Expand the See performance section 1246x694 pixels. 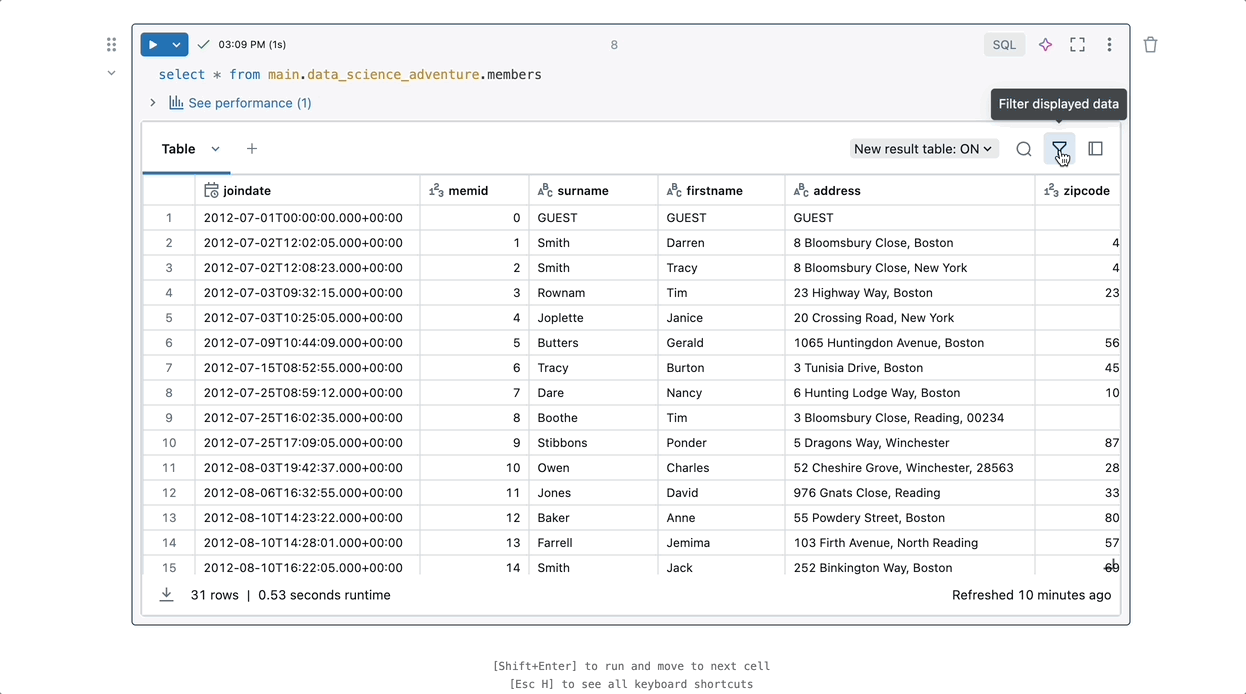point(153,103)
